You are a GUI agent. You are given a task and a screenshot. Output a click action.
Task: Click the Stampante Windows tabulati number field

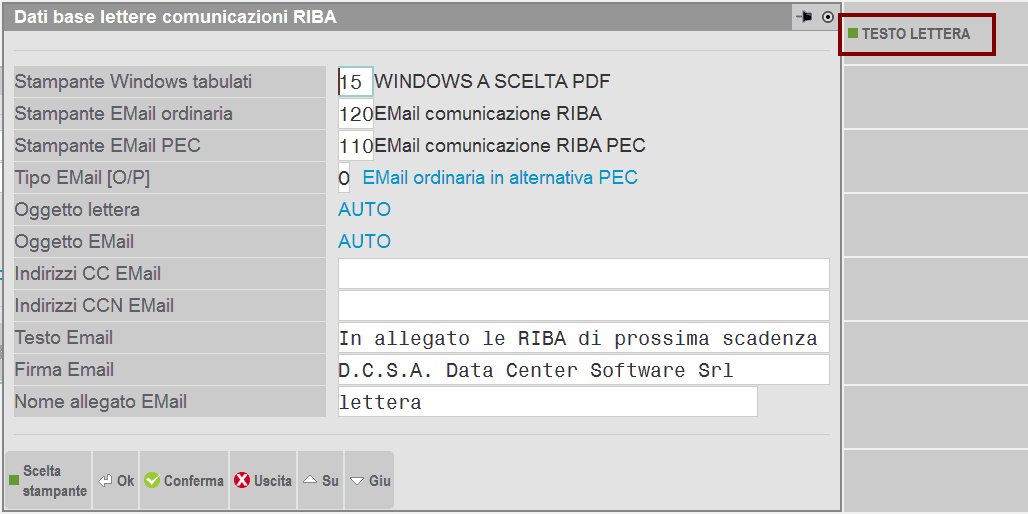(x=355, y=82)
